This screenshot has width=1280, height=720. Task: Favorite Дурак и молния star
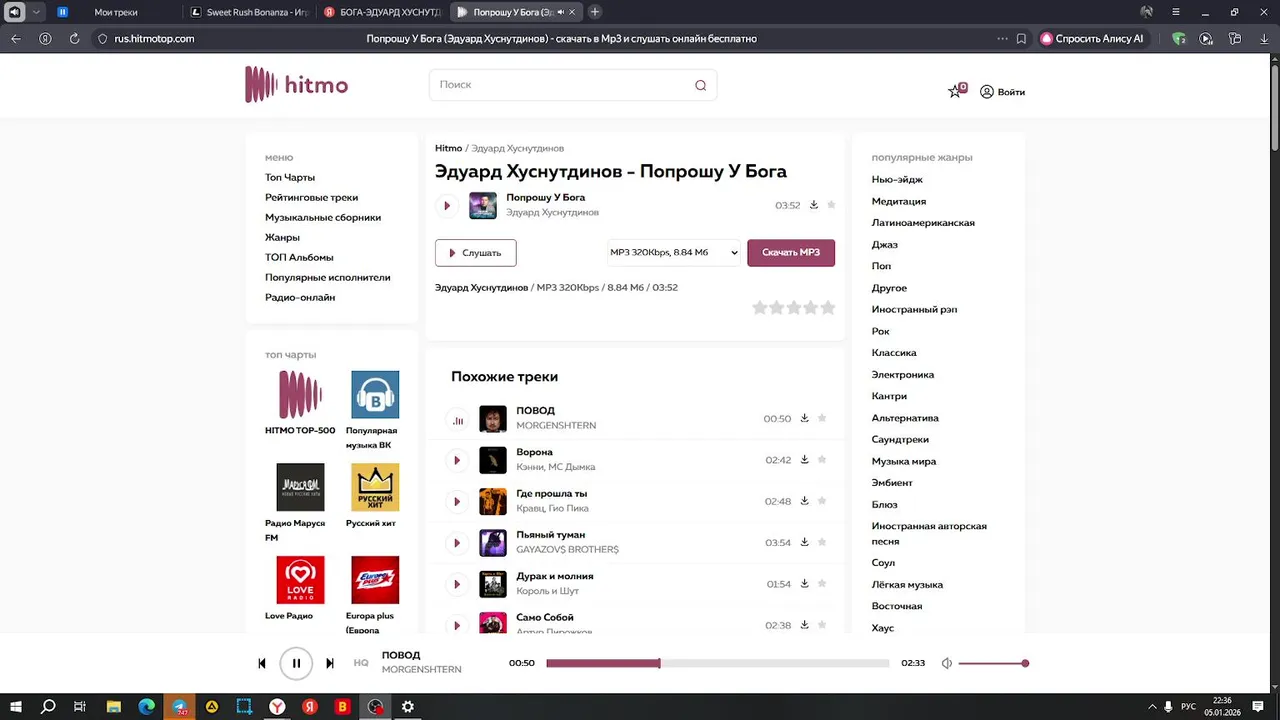pos(822,583)
